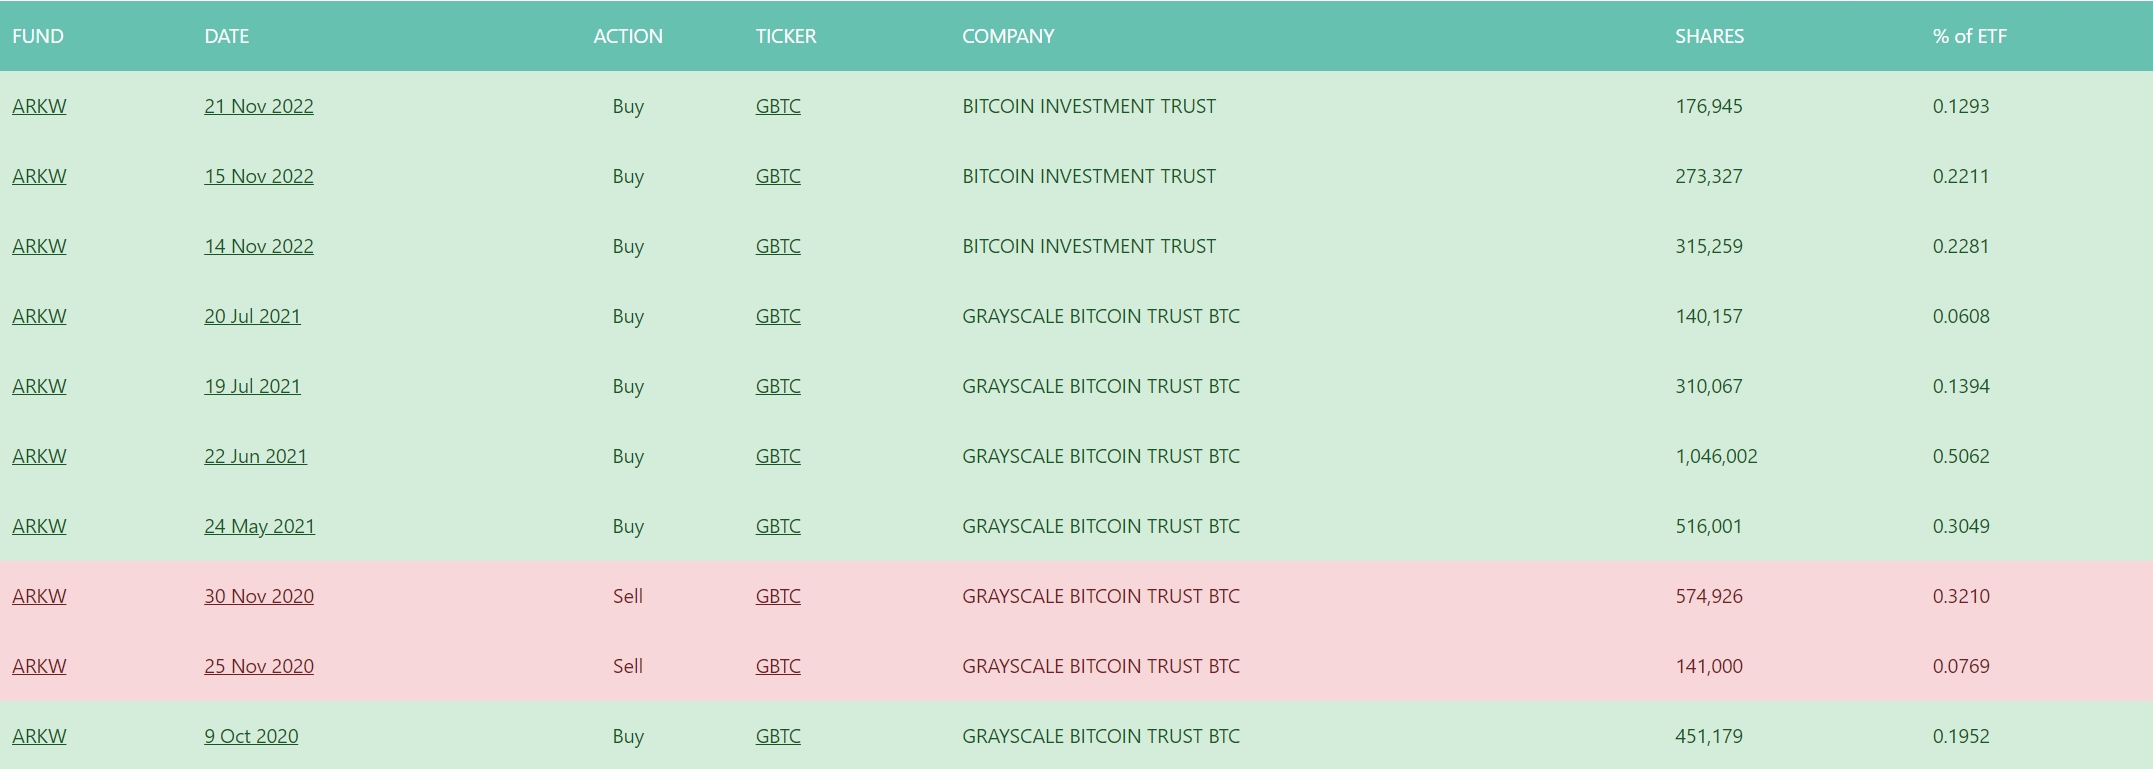This screenshot has height=769, width=2153.
Task: Click GBTC ticker in the 9 Oct 2020 row
Action: point(778,736)
